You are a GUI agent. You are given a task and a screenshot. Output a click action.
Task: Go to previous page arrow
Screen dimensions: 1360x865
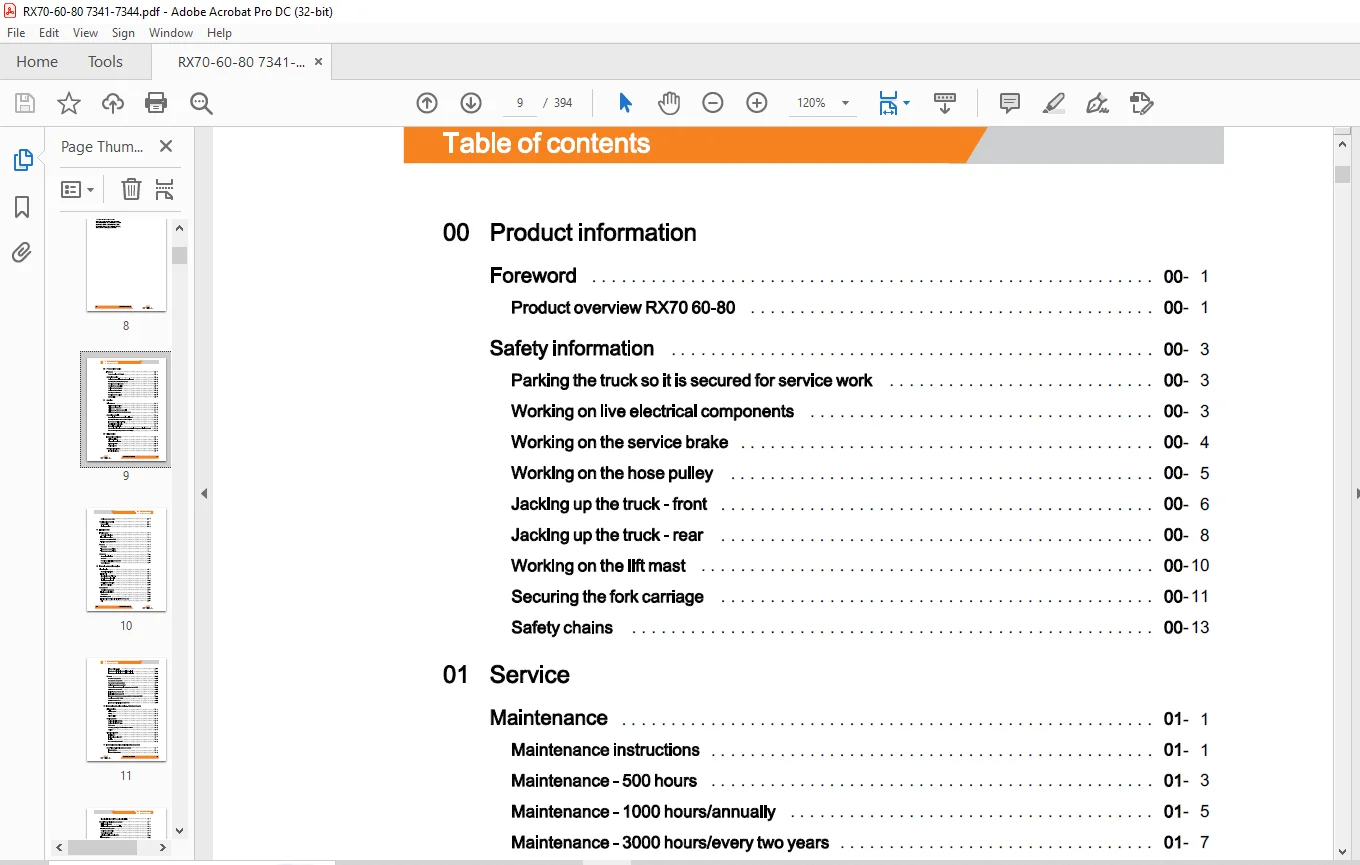pos(427,103)
